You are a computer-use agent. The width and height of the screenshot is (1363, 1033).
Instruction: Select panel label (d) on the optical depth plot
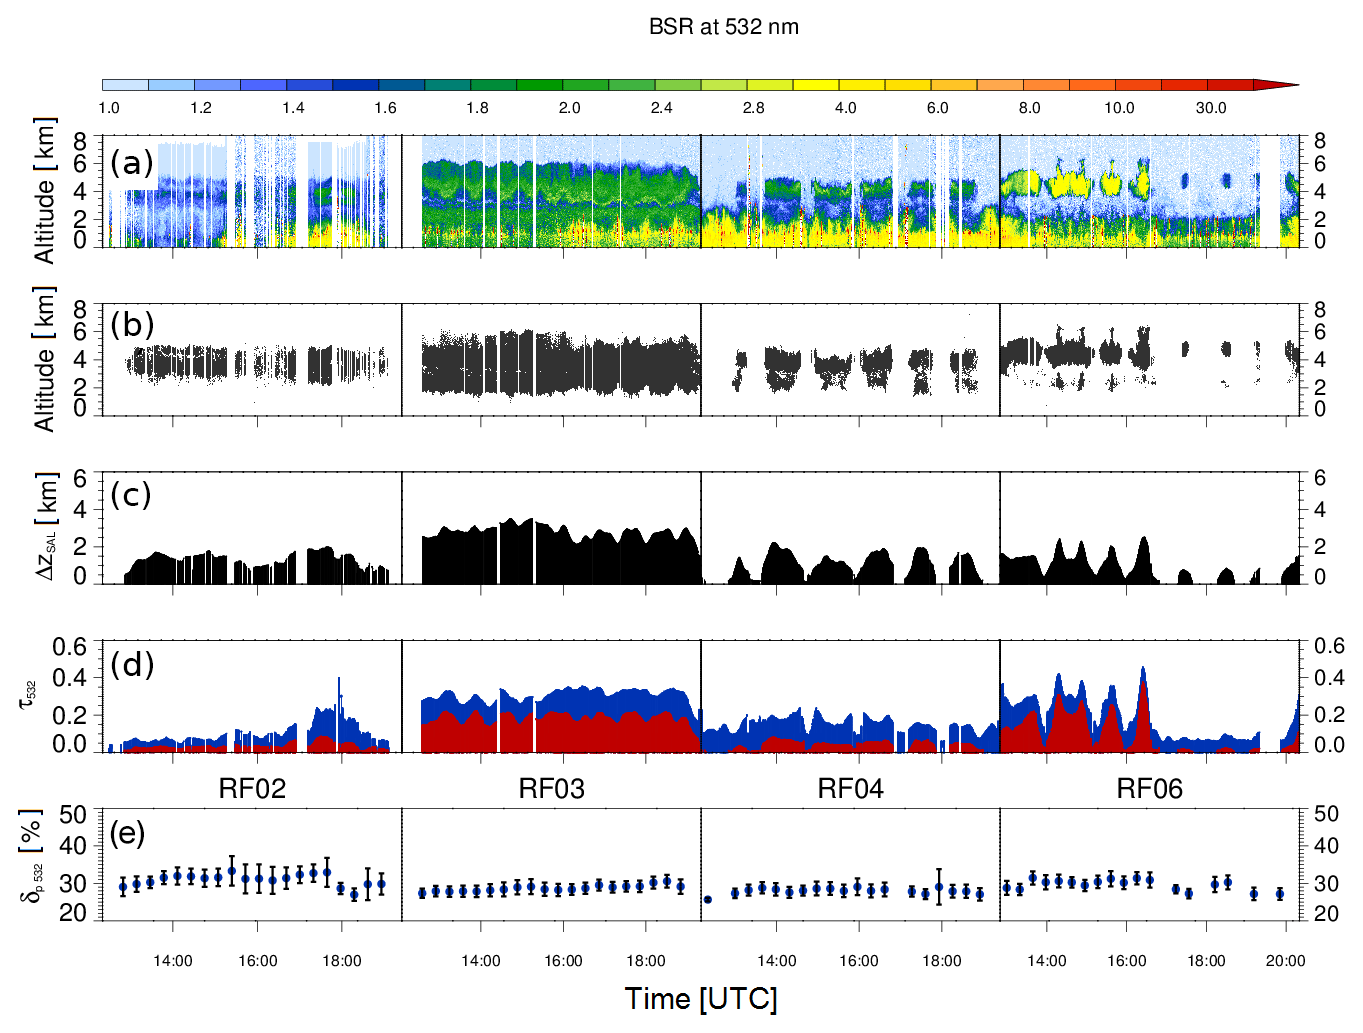pyautogui.click(x=132, y=664)
